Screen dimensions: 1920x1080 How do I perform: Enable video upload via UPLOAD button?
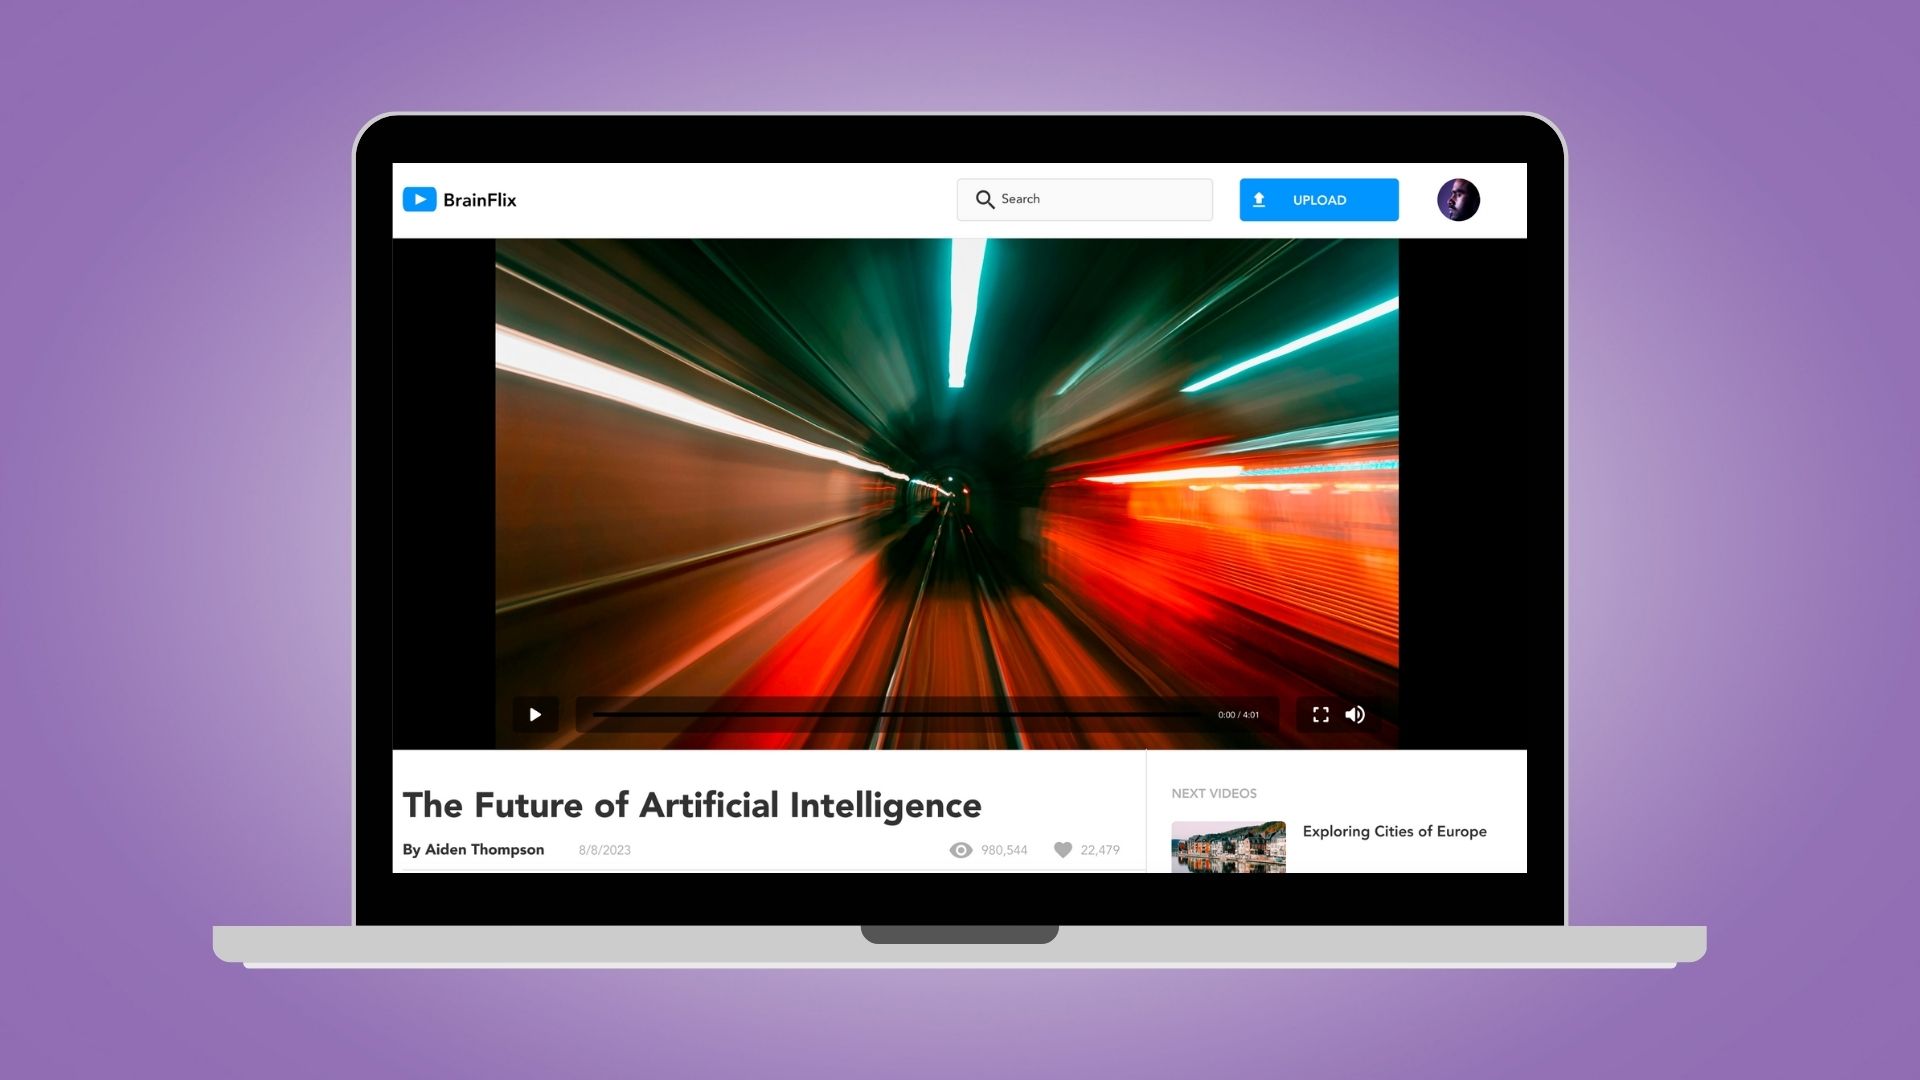tap(1317, 199)
